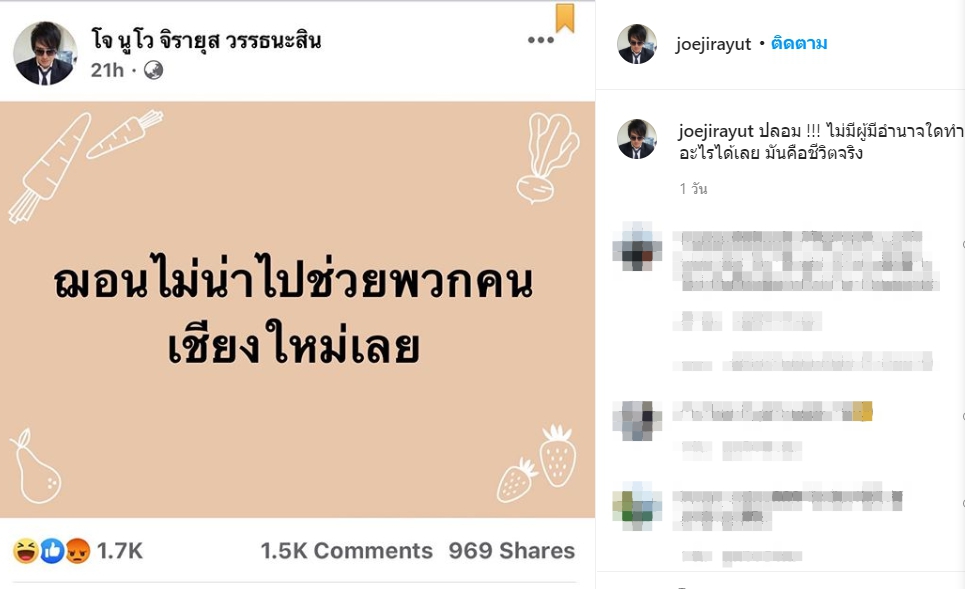Click the joejirayut avatar beside the caption

(637, 139)
